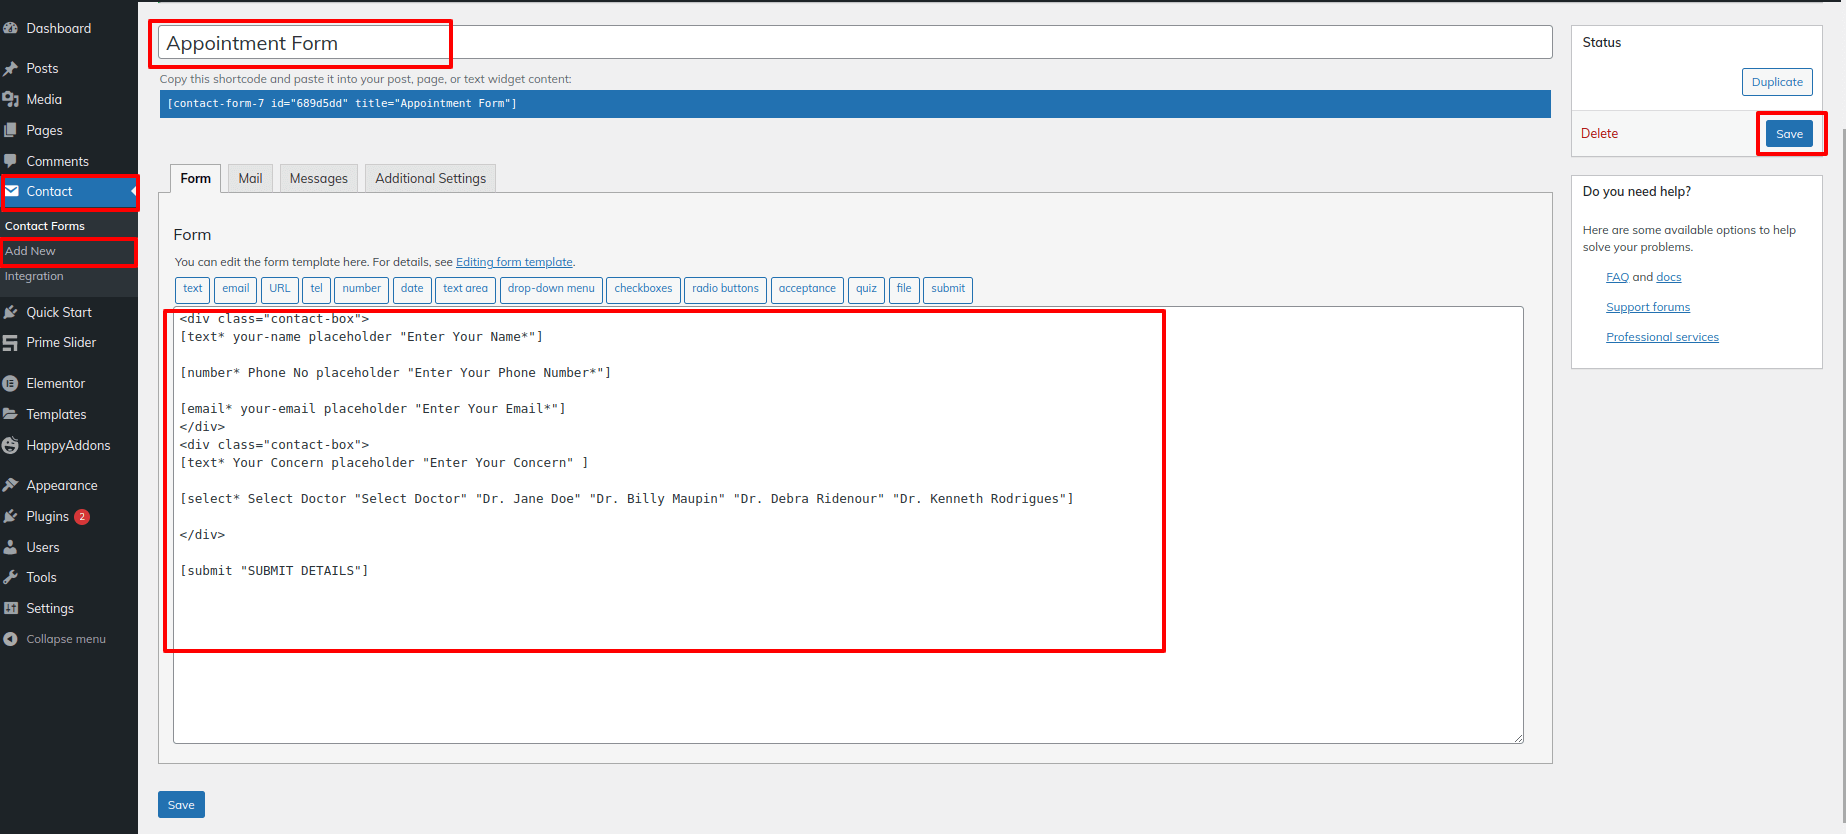Open Appearance via its paintbrush icon
This screenshot has width=1846, height=834.
point(11,486)
